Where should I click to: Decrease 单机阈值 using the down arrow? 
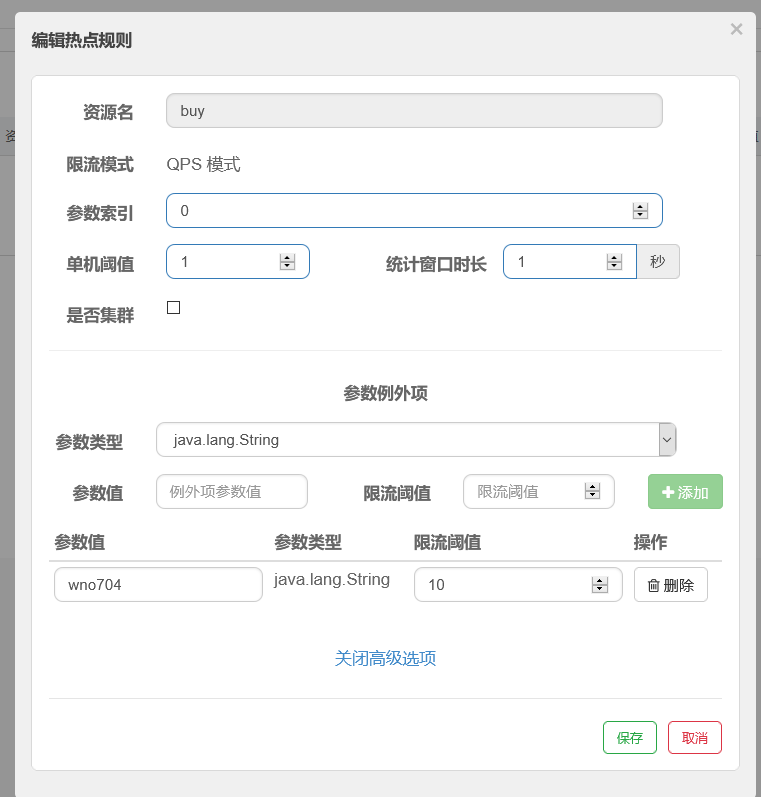pyautogui.click(x=287, y=266)
